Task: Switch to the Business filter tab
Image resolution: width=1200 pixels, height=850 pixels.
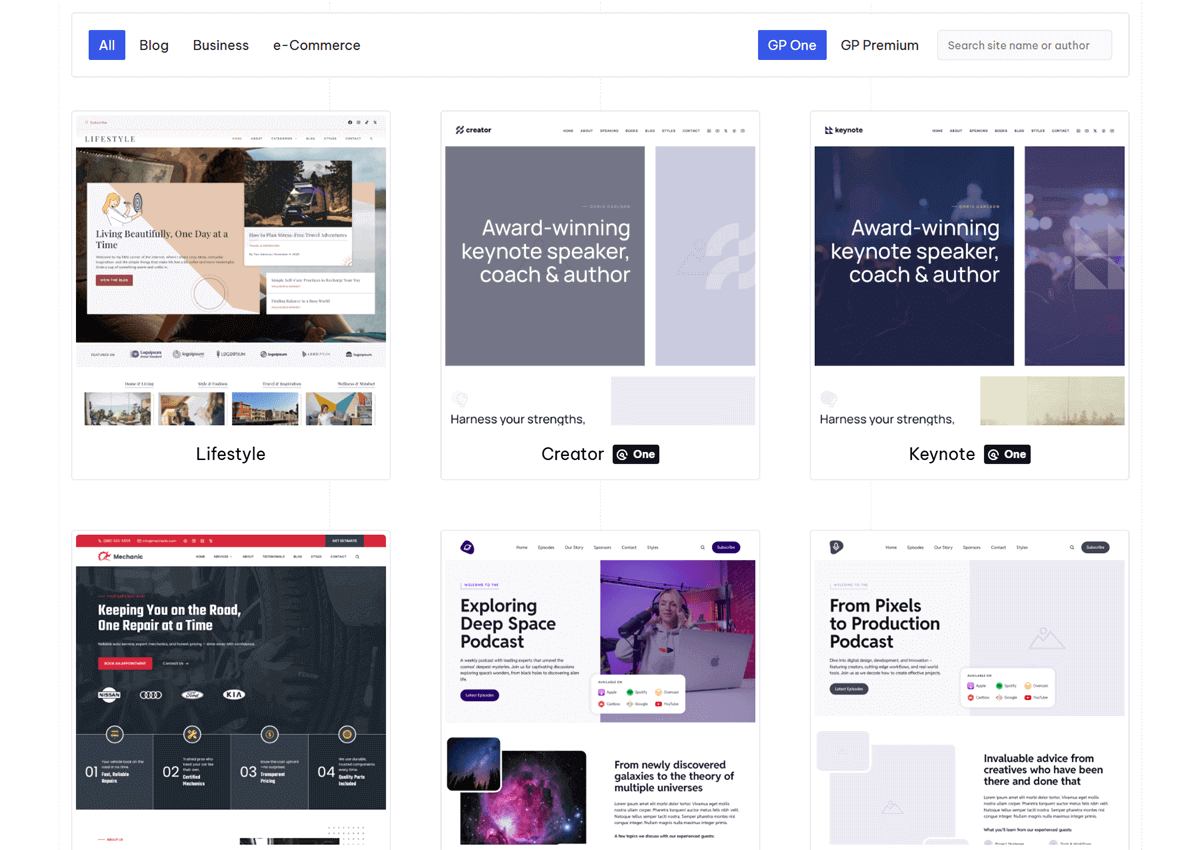Action: point(220,44)
